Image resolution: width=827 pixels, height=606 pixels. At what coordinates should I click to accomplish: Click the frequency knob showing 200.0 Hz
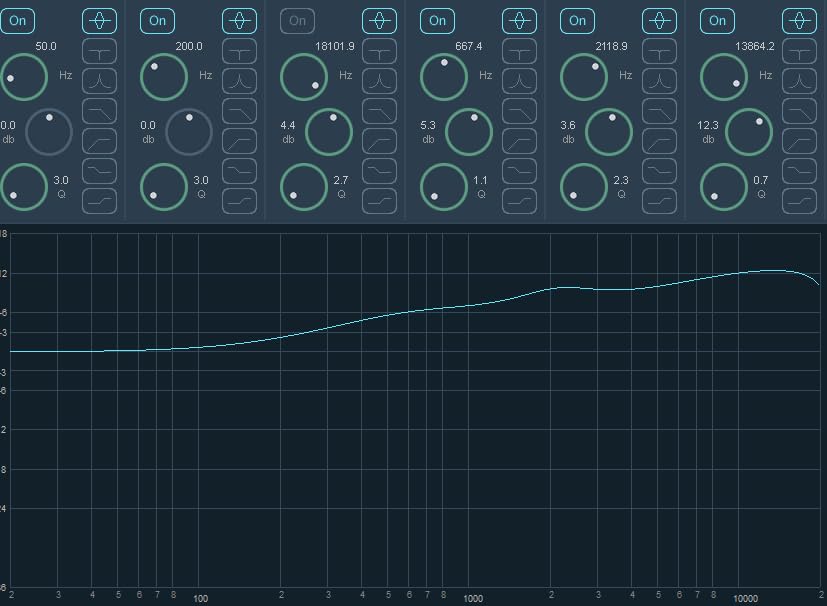click(164, 77)
